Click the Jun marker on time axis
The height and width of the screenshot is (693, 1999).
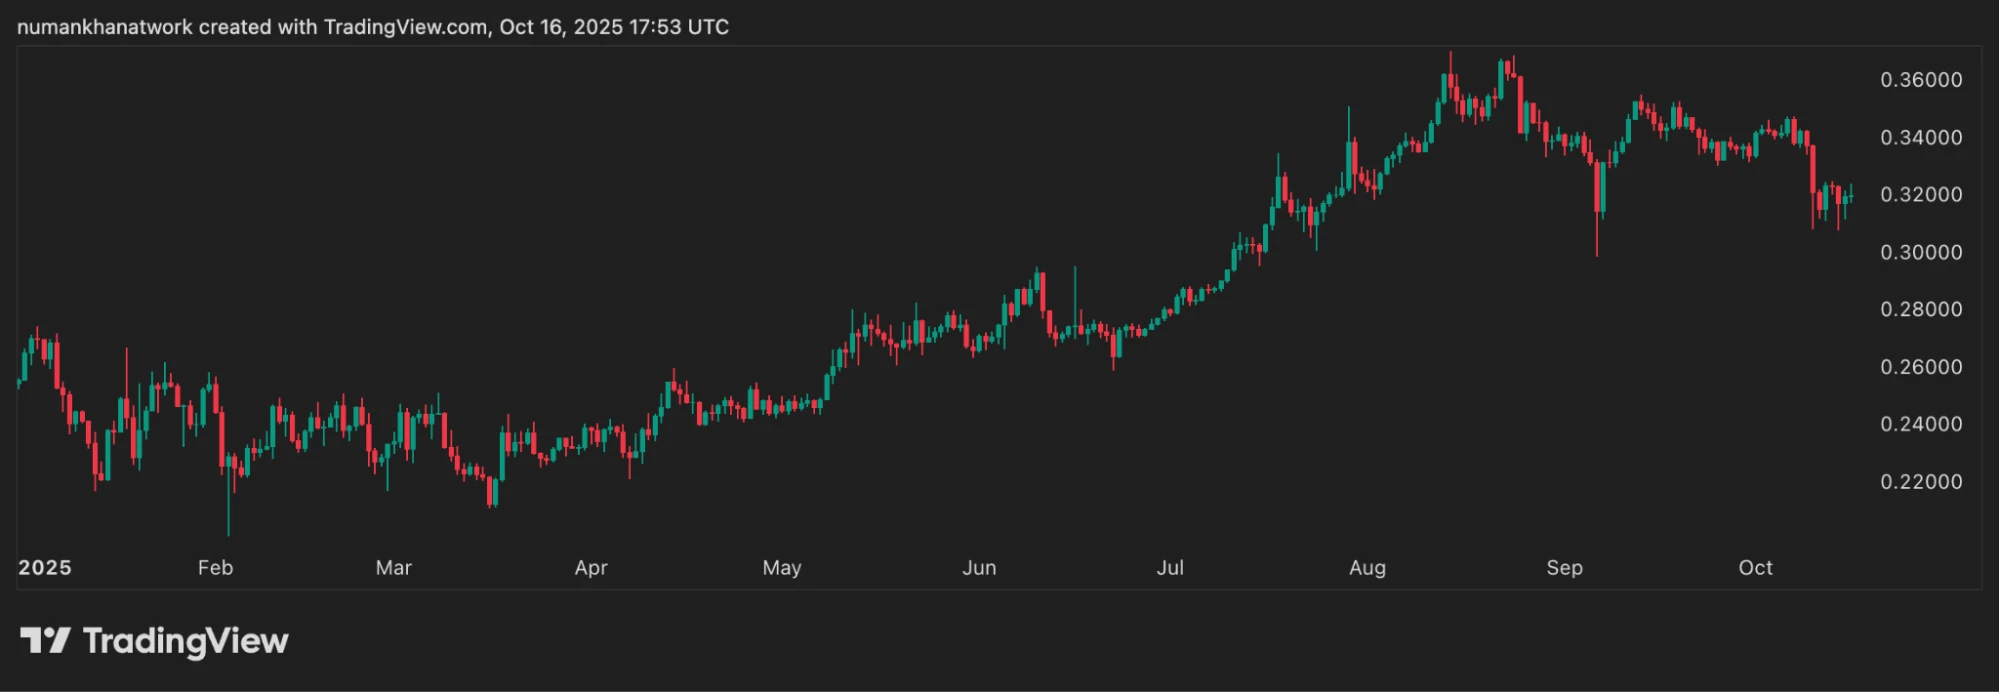(x=979, y=567)
